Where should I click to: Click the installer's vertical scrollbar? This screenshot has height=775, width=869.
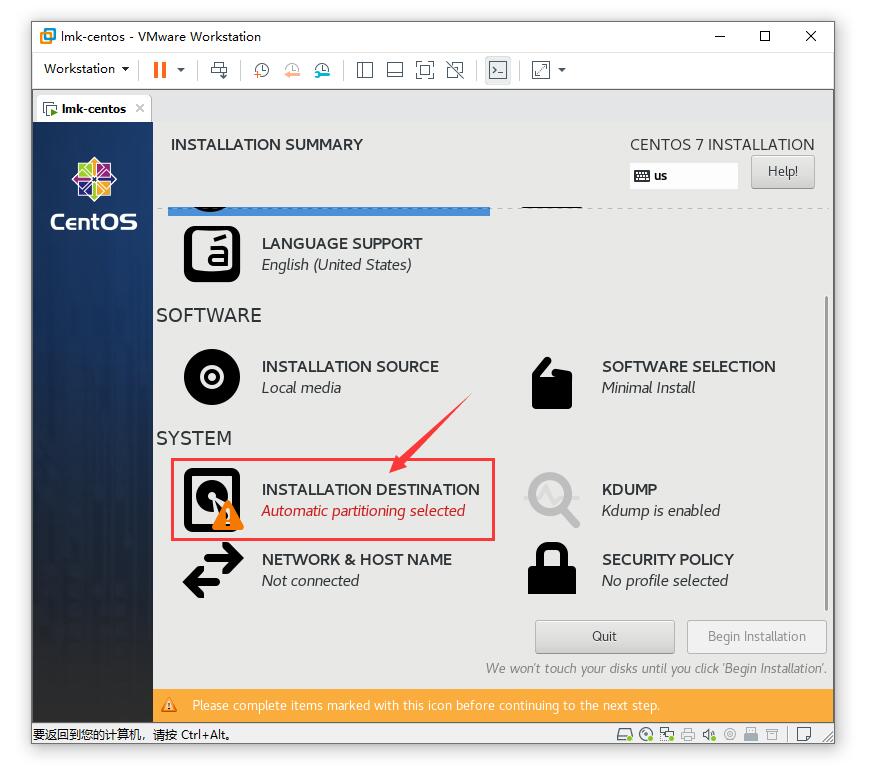tap(826, 453)
